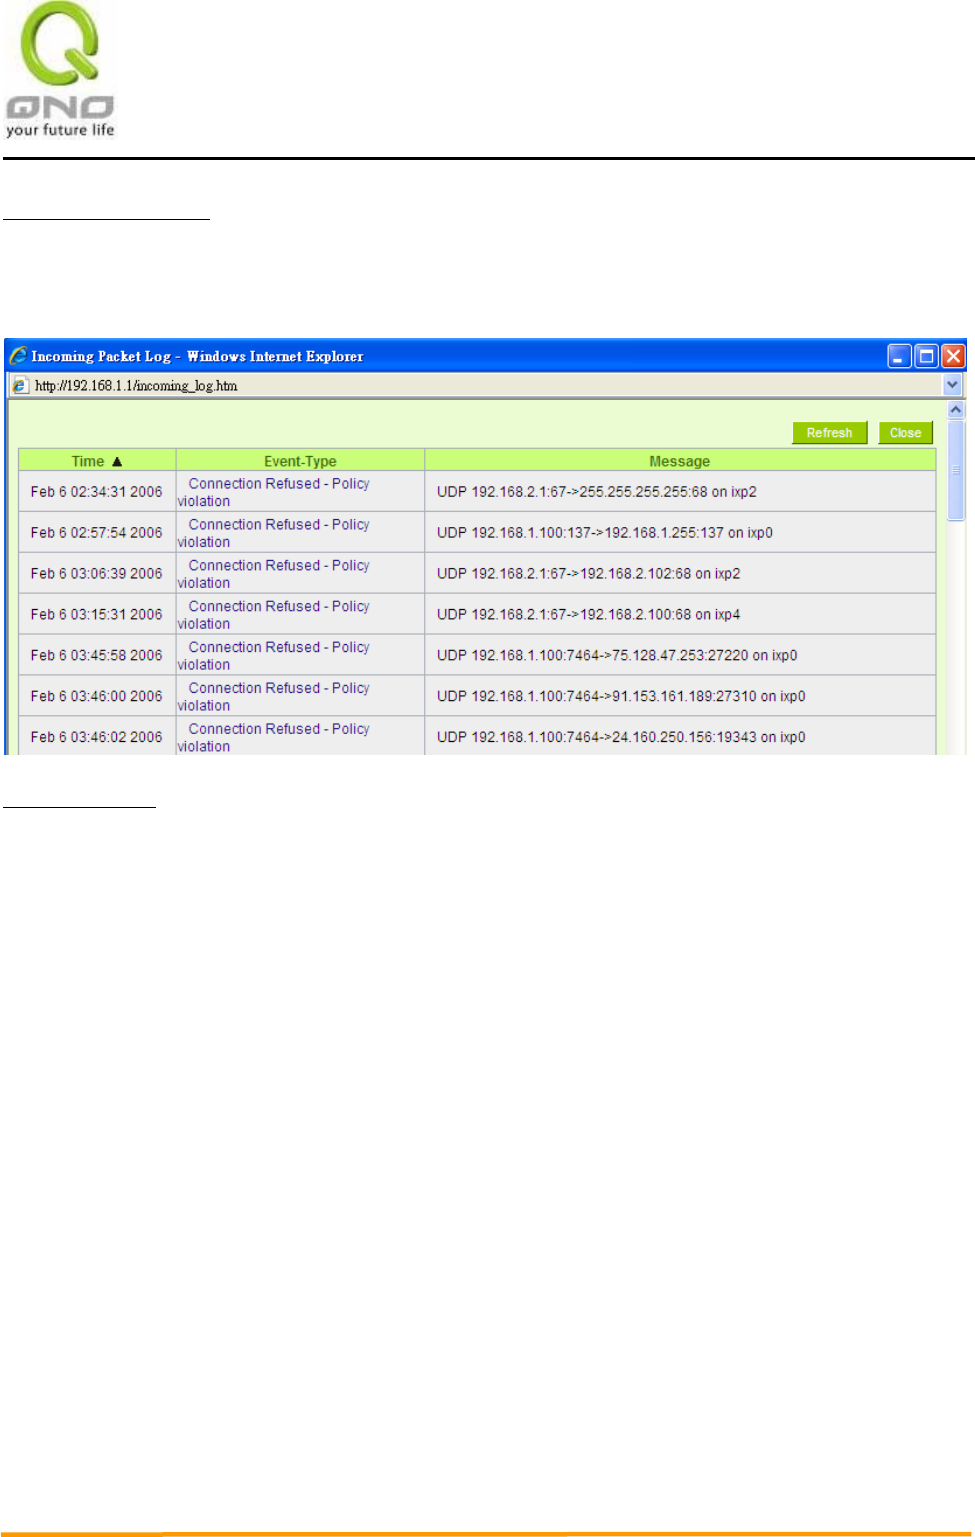Screen dimensions: 975x1537
Task: Click the Message column header
Action: [680, 461]
